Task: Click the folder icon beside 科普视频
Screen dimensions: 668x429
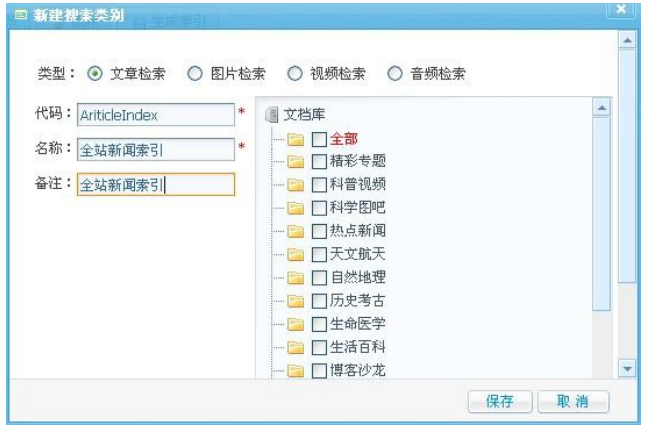Action: point(295,184)
